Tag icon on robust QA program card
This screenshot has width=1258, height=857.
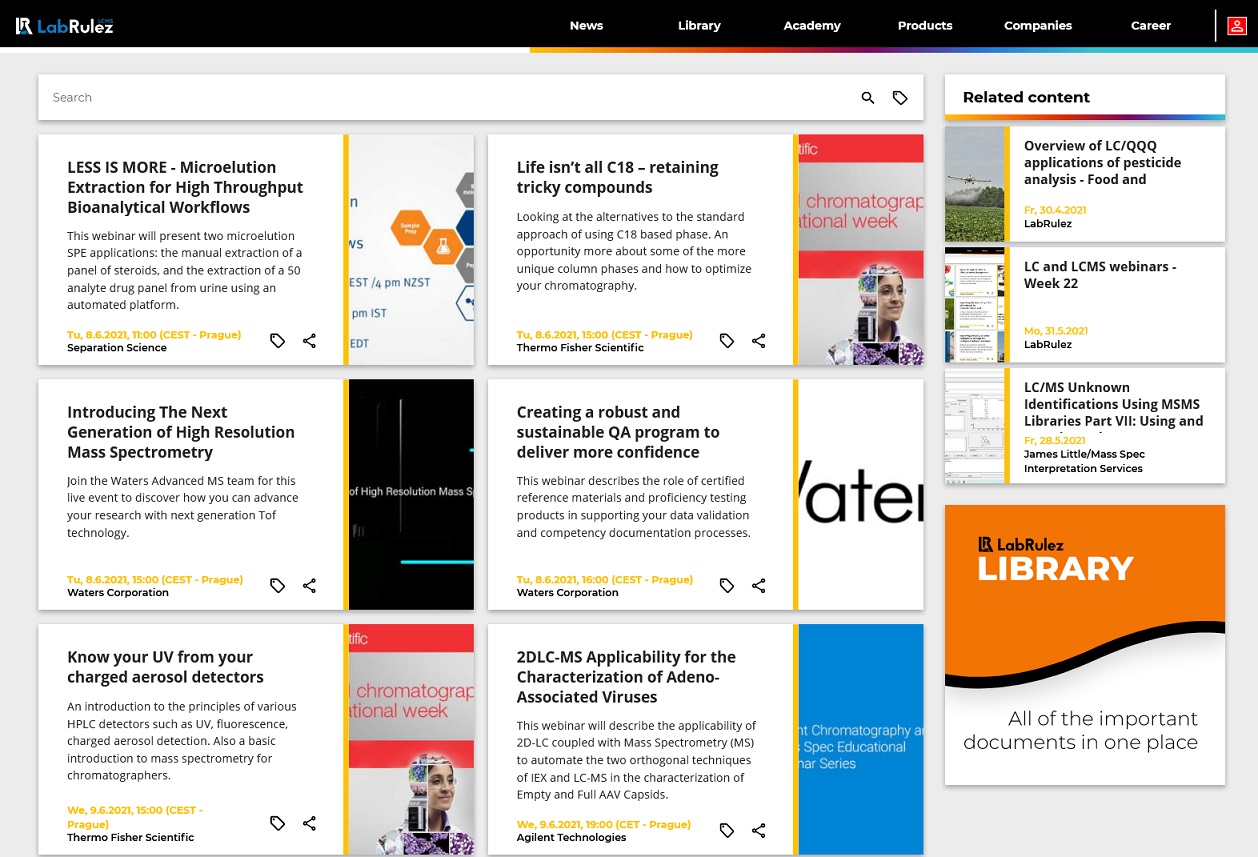[727, 586]
